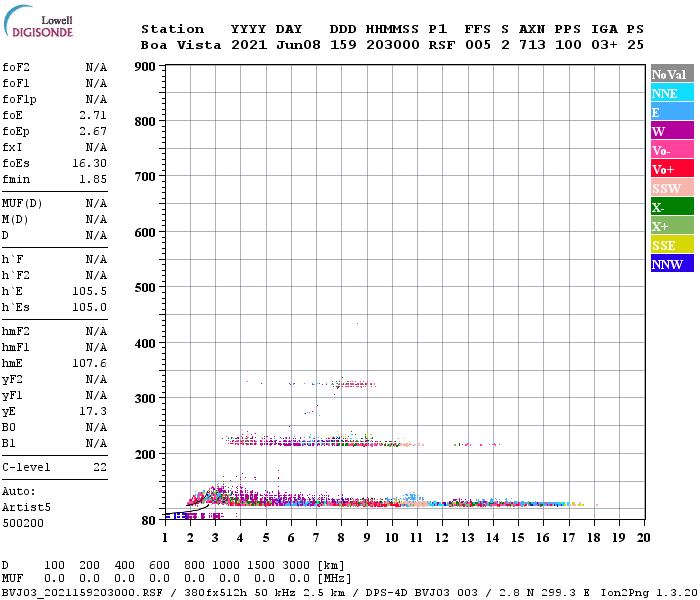Select the Vo- pink legend swatch
The height and width of the screenshot is (600, 700).
[672, 150]
